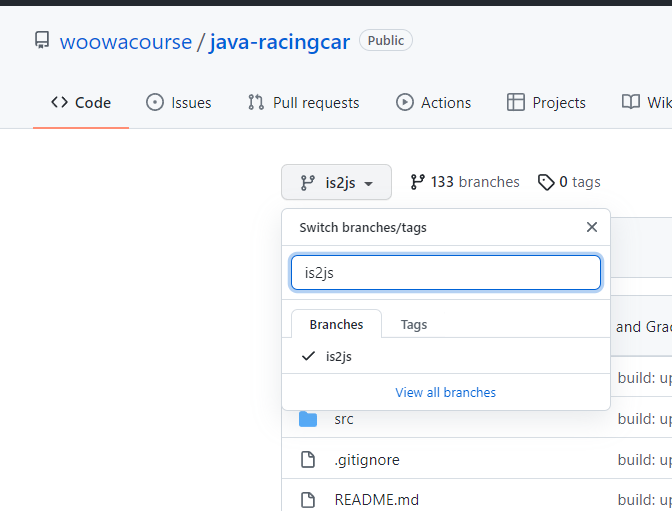
Task: Open the commit message on .gitignore row
Action: coord(645,460)
